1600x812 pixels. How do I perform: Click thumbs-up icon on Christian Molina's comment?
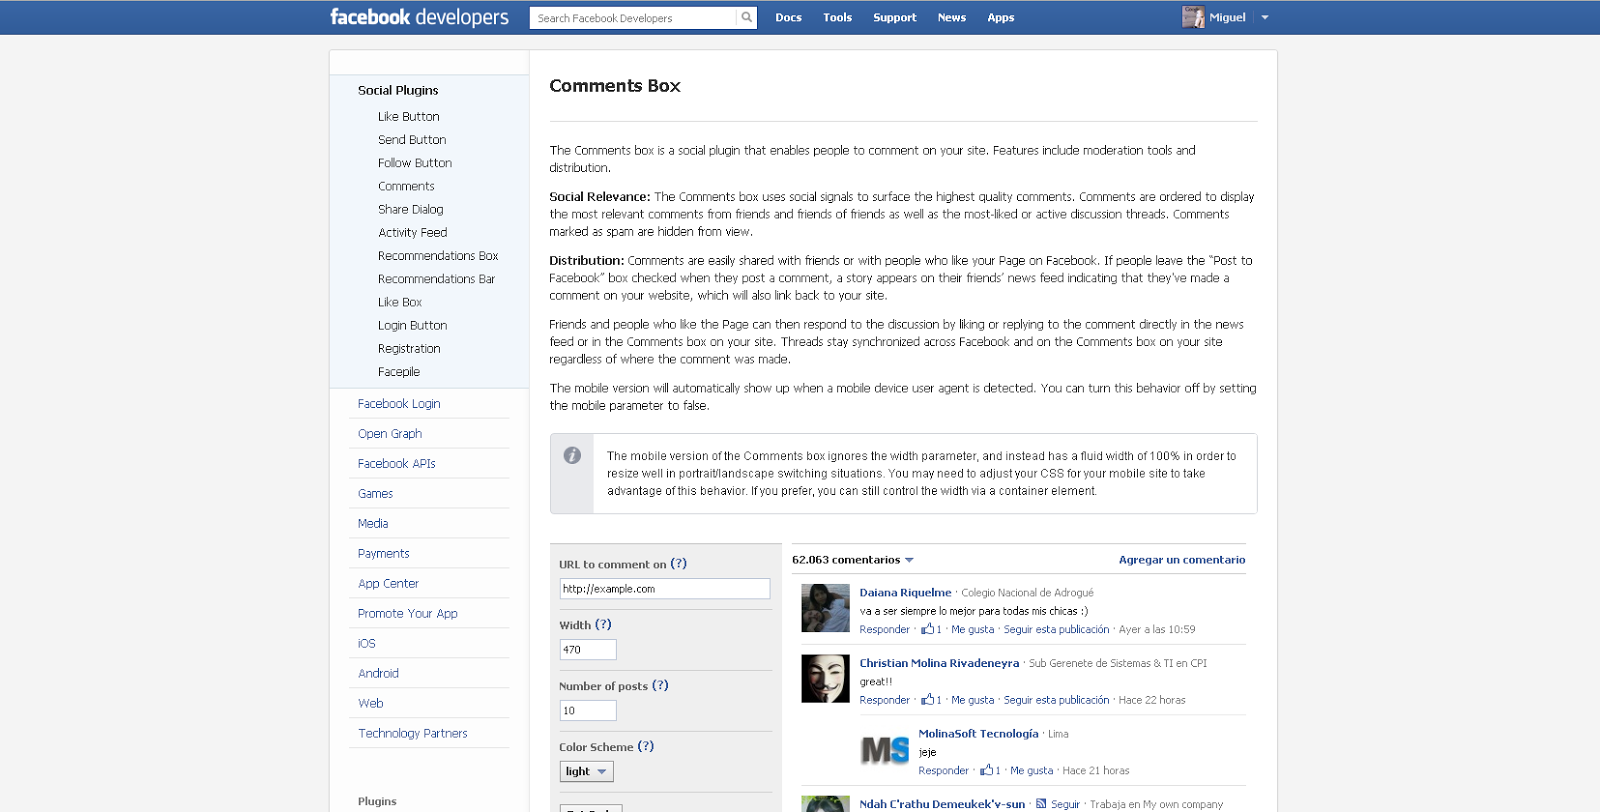927,699
